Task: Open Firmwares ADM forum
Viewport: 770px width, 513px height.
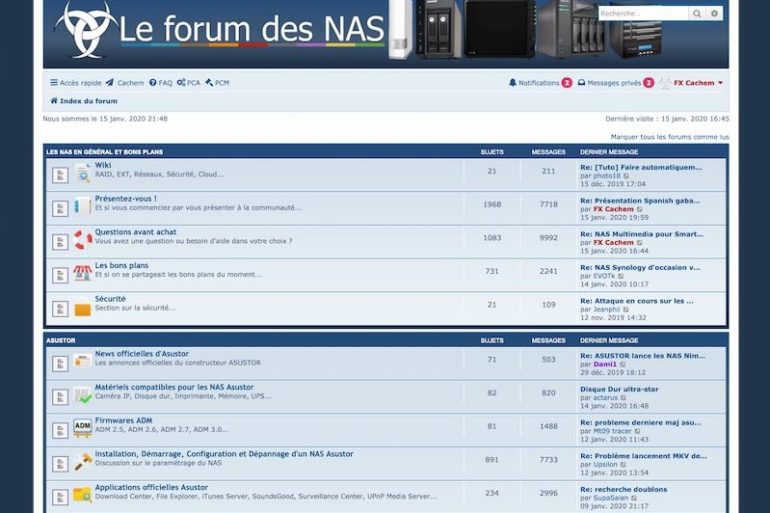Action: pyautogui.click(x=124, y=421)
